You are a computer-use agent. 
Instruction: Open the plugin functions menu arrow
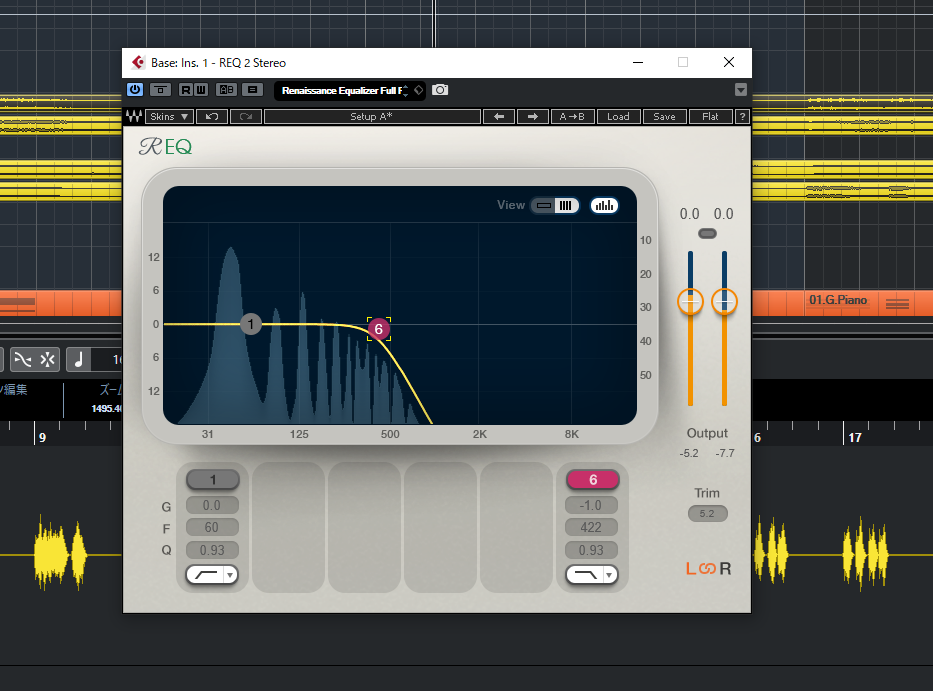(x=741, y=90)
